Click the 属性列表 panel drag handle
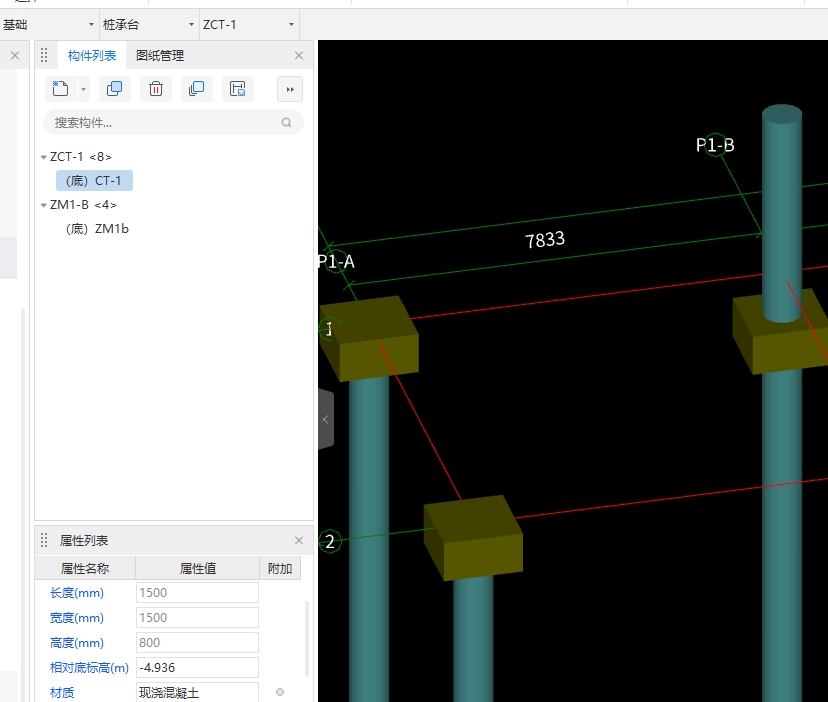Screen dimensions: 828x702 point(44,540)
